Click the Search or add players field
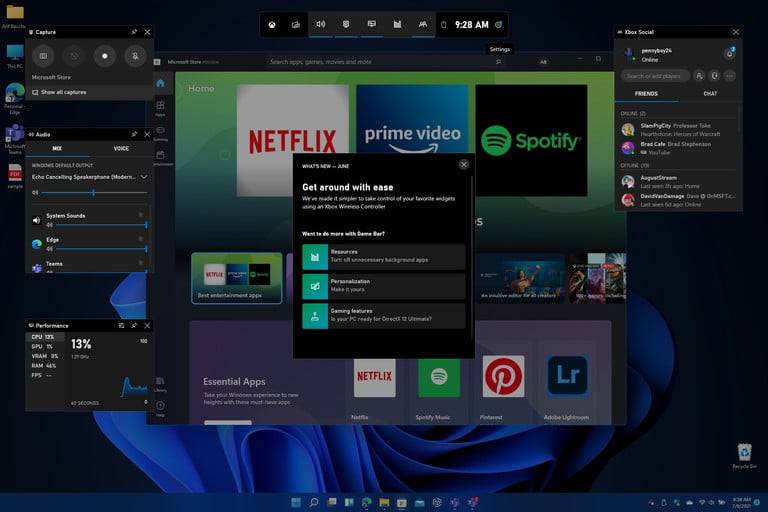768x512 pixels. (x=654, y=76)
